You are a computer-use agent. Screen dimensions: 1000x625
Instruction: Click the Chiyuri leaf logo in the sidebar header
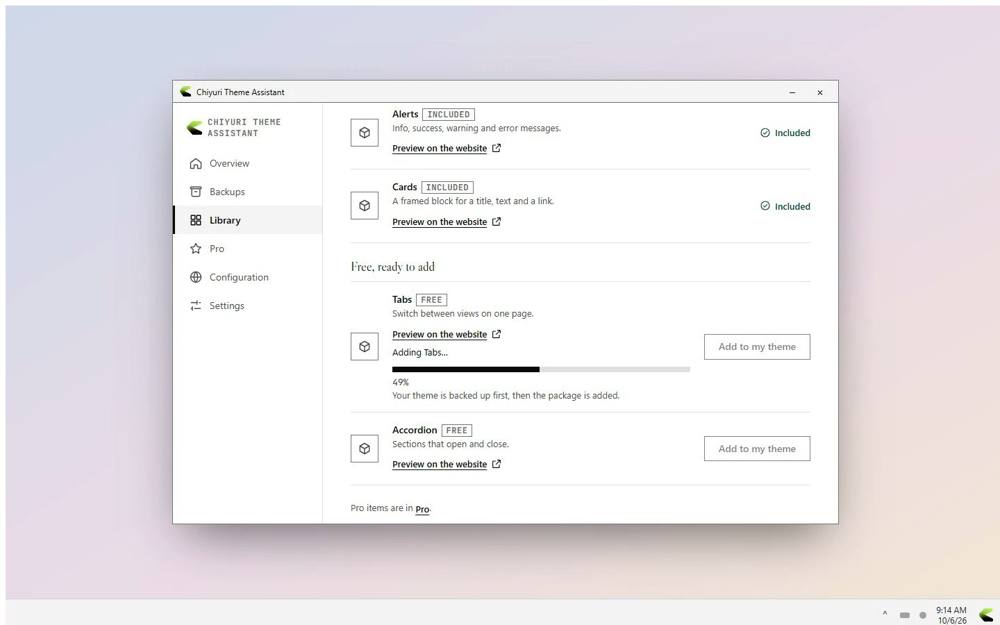(x=195, y=128)
